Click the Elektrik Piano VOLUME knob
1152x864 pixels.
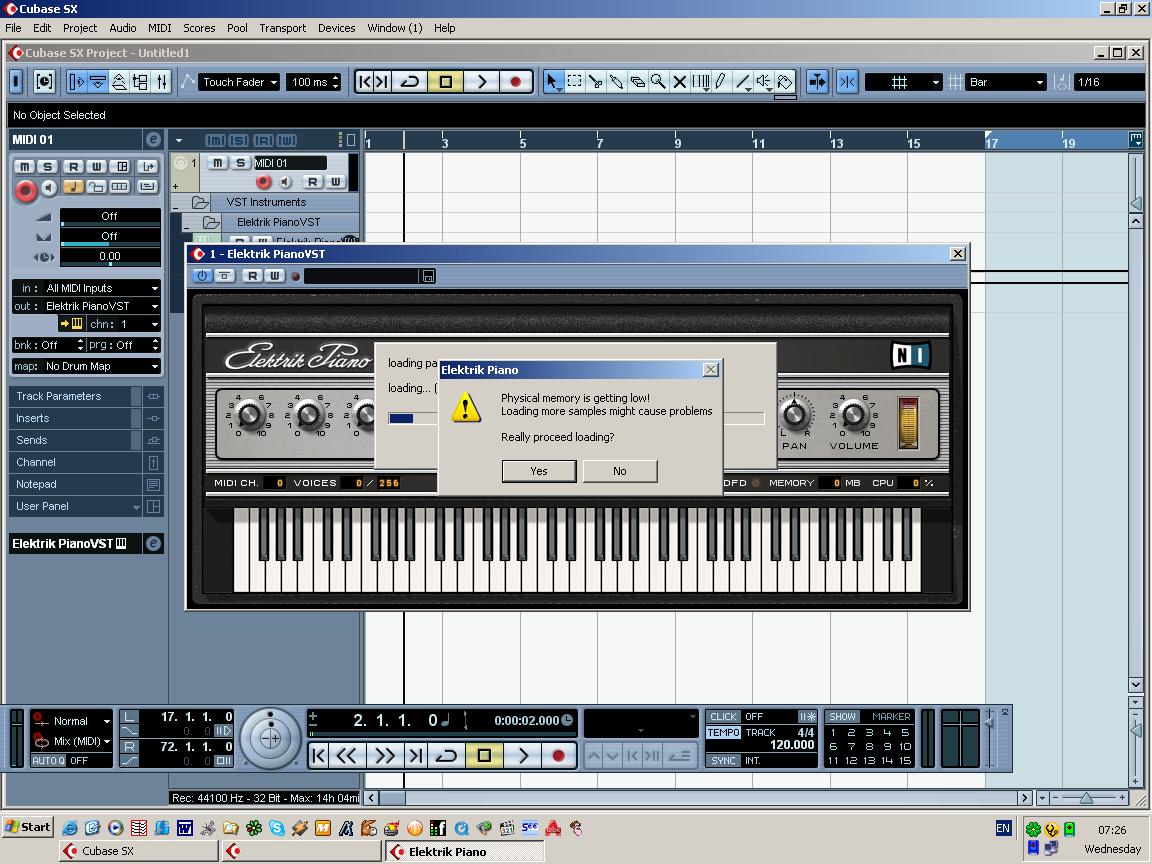pyautogui.click(x=854, y=415)
